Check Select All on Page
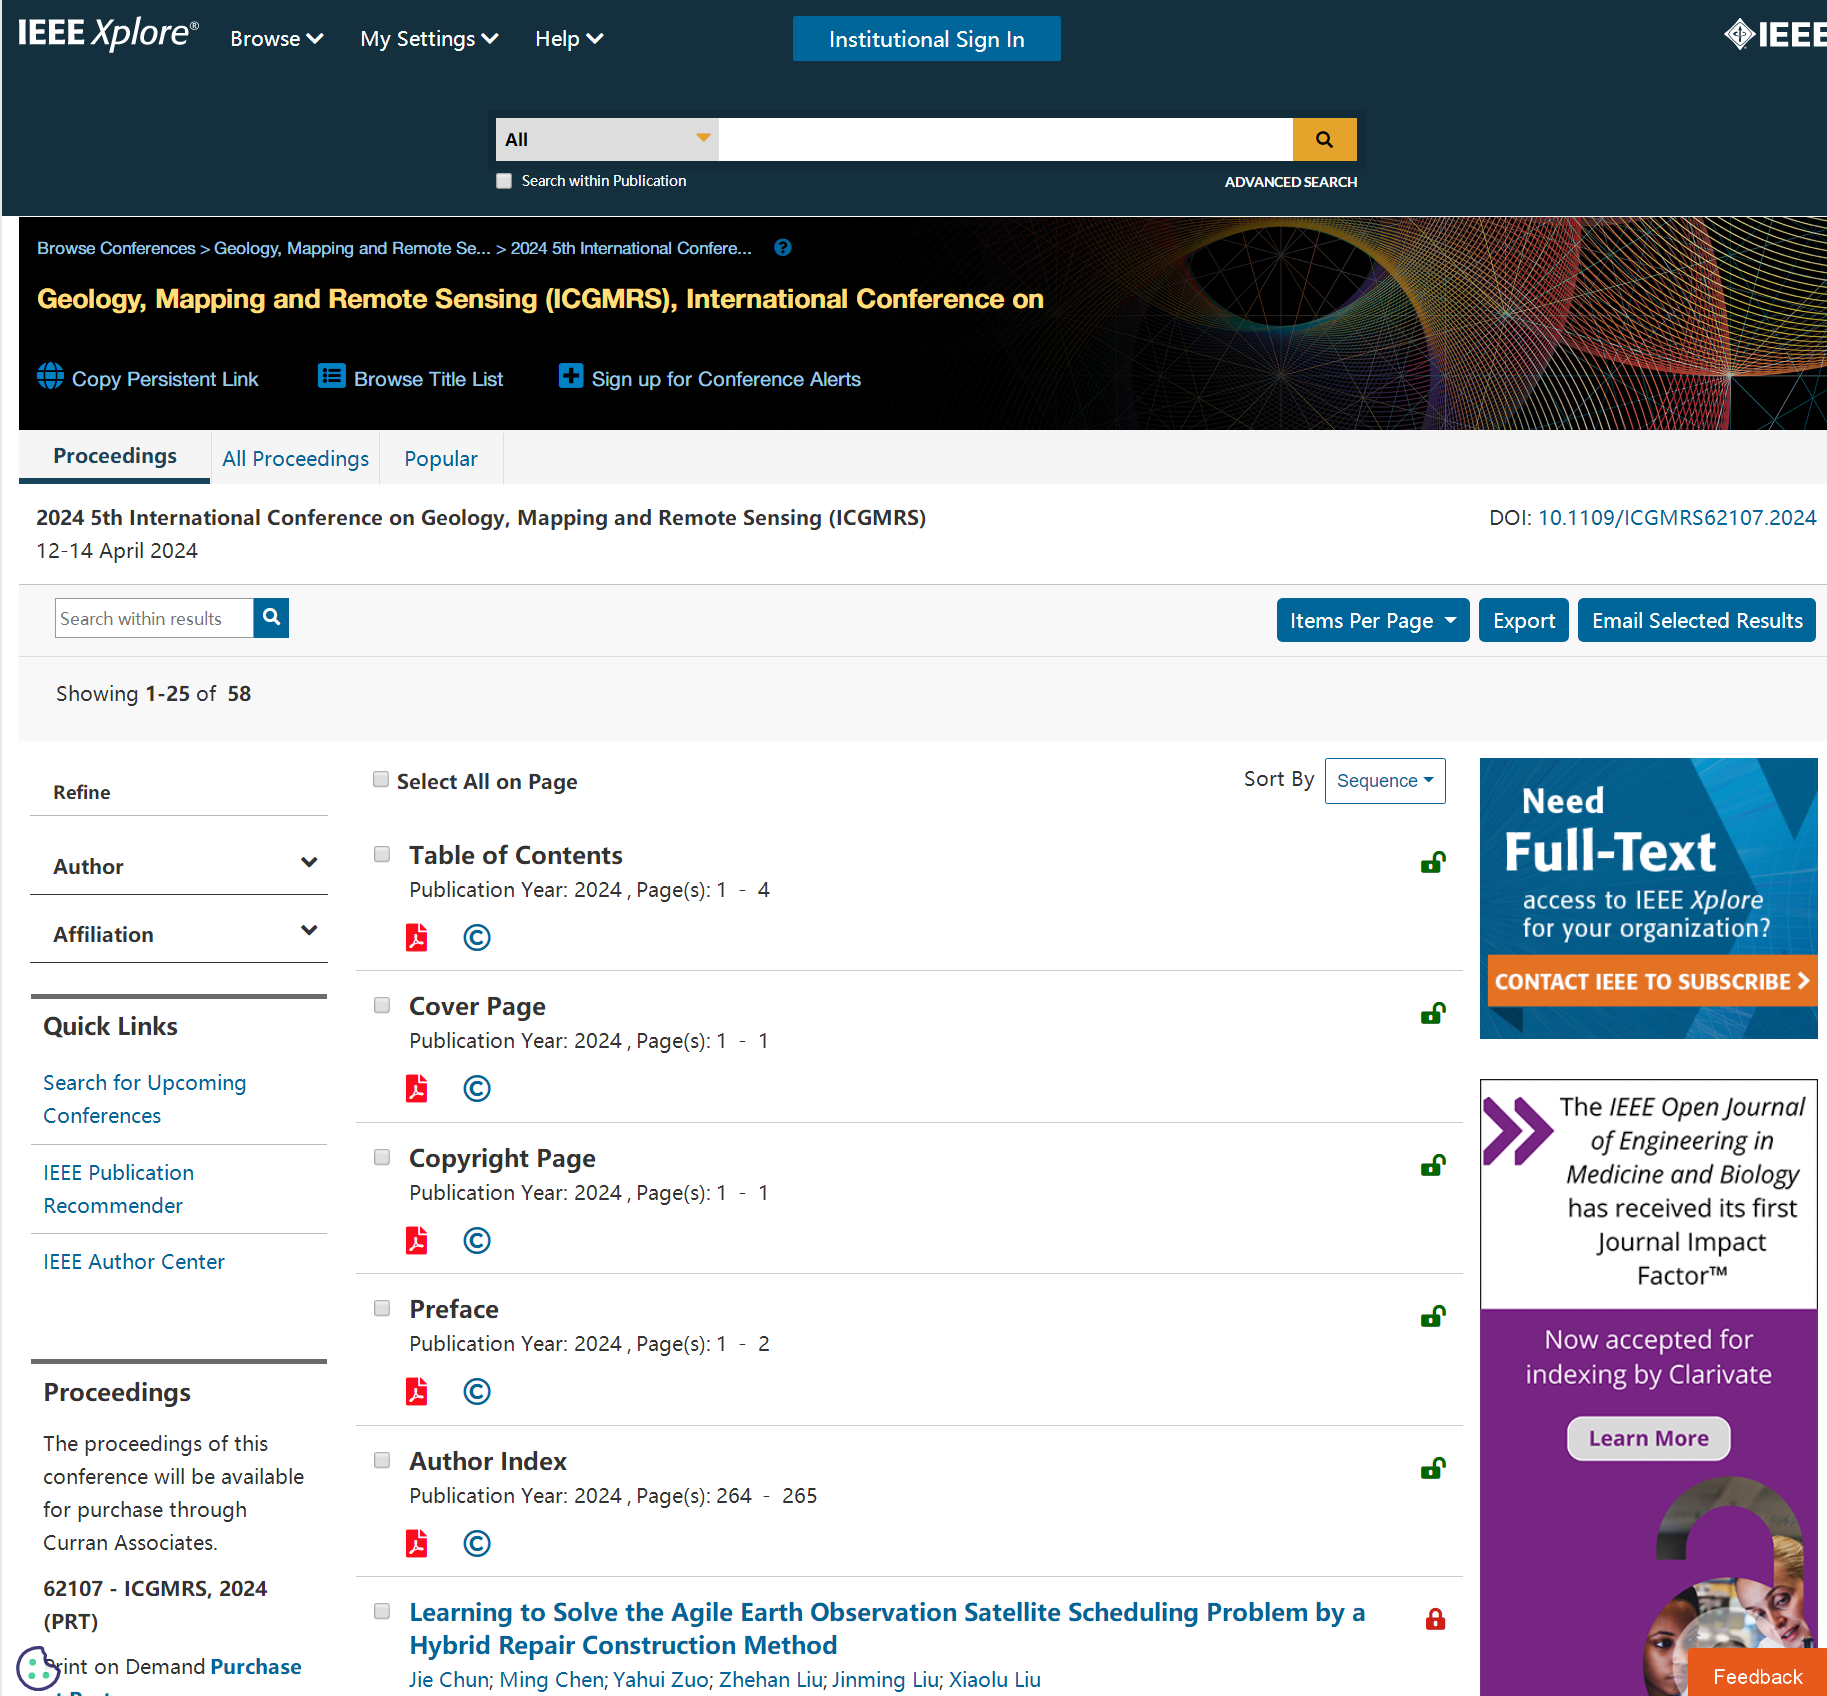The image size is (1827, 1696). 381,779
